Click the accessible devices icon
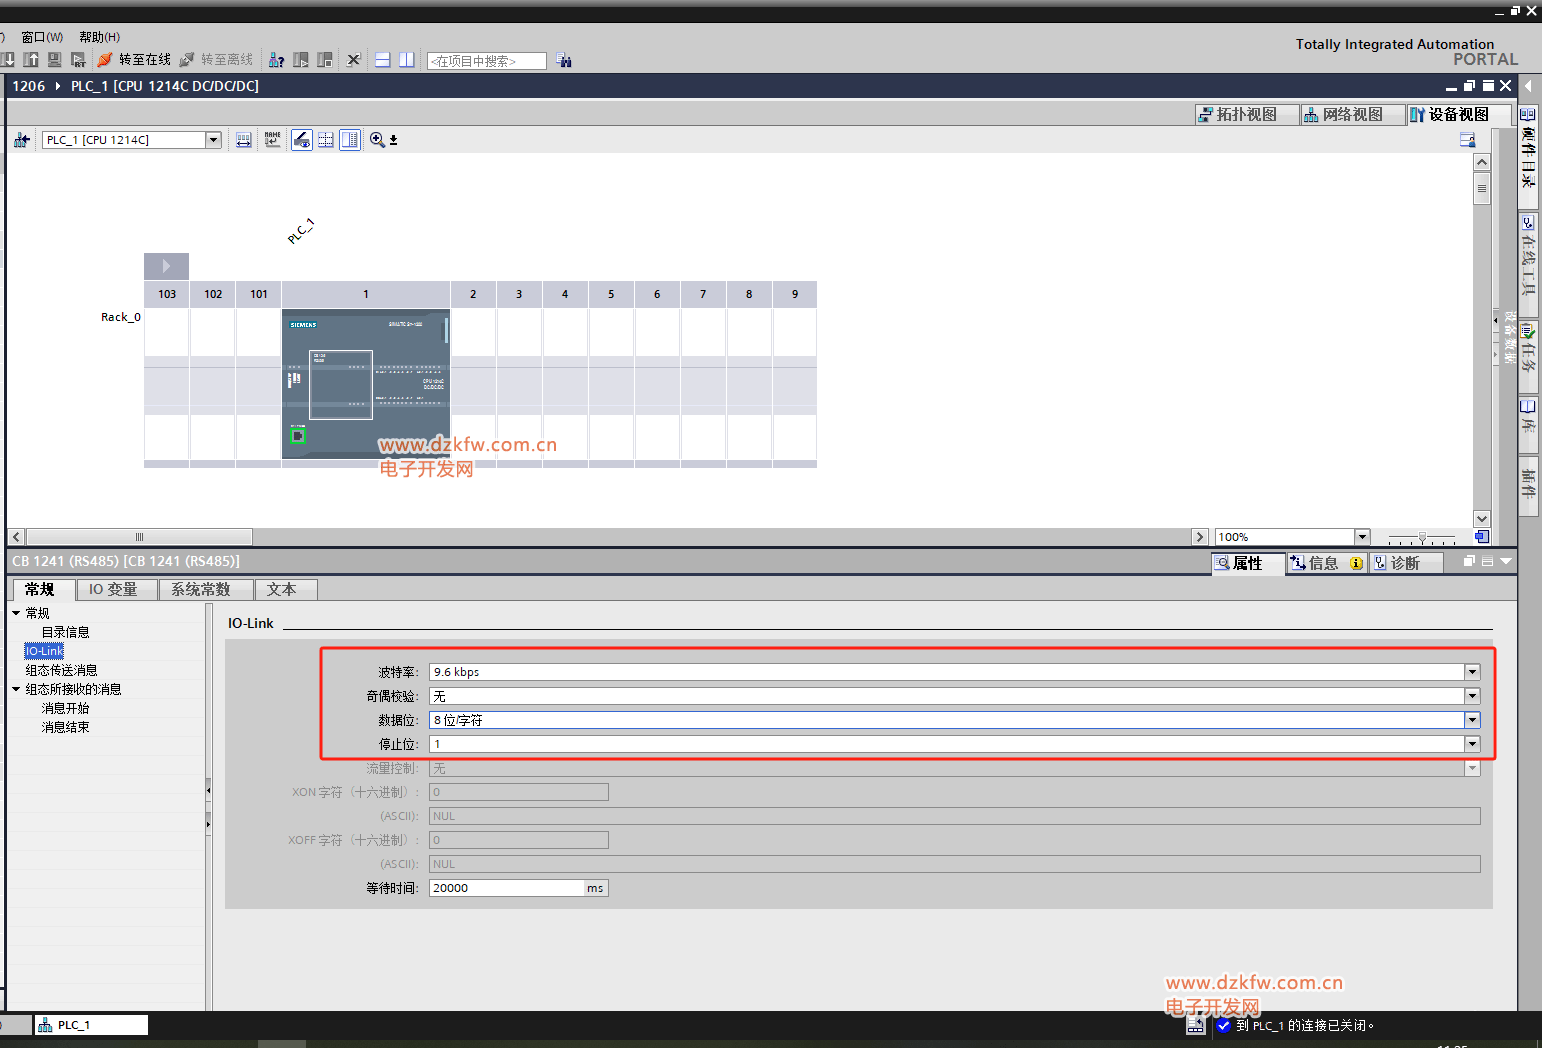Viewport: 1542px width, 1048px height. [277, 60]
